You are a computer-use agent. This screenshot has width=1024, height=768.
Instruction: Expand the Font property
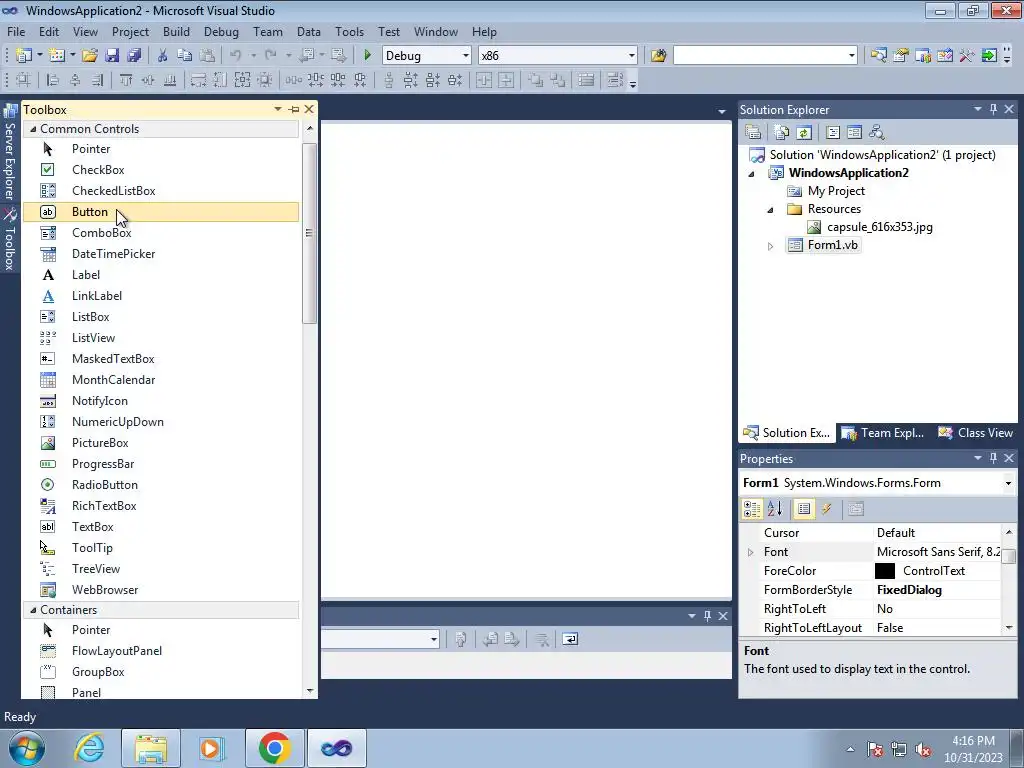(x=750, y=552)
